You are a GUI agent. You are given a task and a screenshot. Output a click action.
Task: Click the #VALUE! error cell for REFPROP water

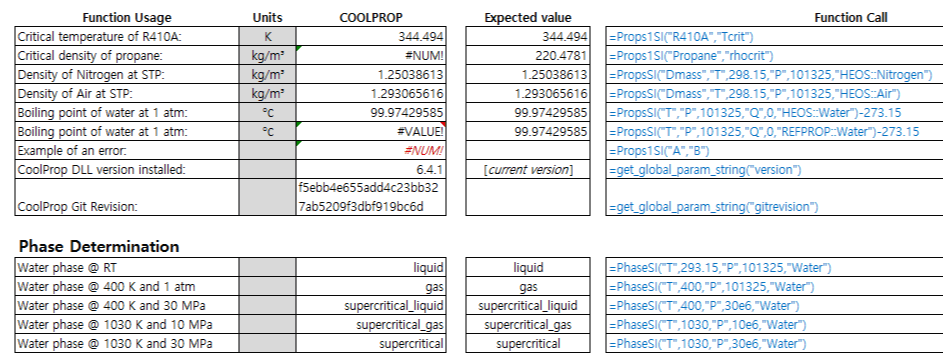[x=371, y=131]
